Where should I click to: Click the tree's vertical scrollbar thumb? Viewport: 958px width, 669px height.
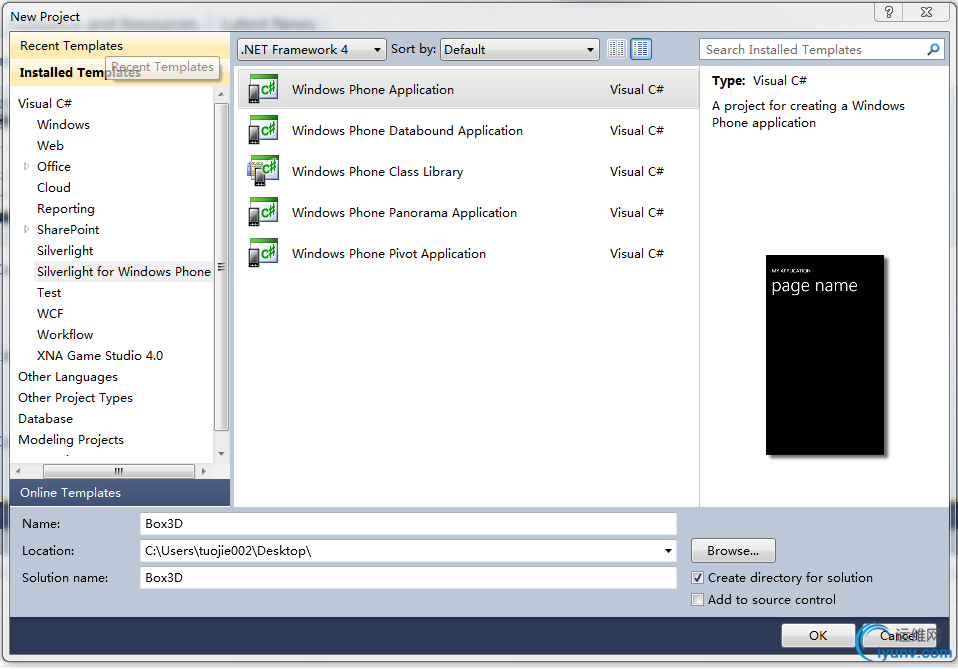coord(221,267)
